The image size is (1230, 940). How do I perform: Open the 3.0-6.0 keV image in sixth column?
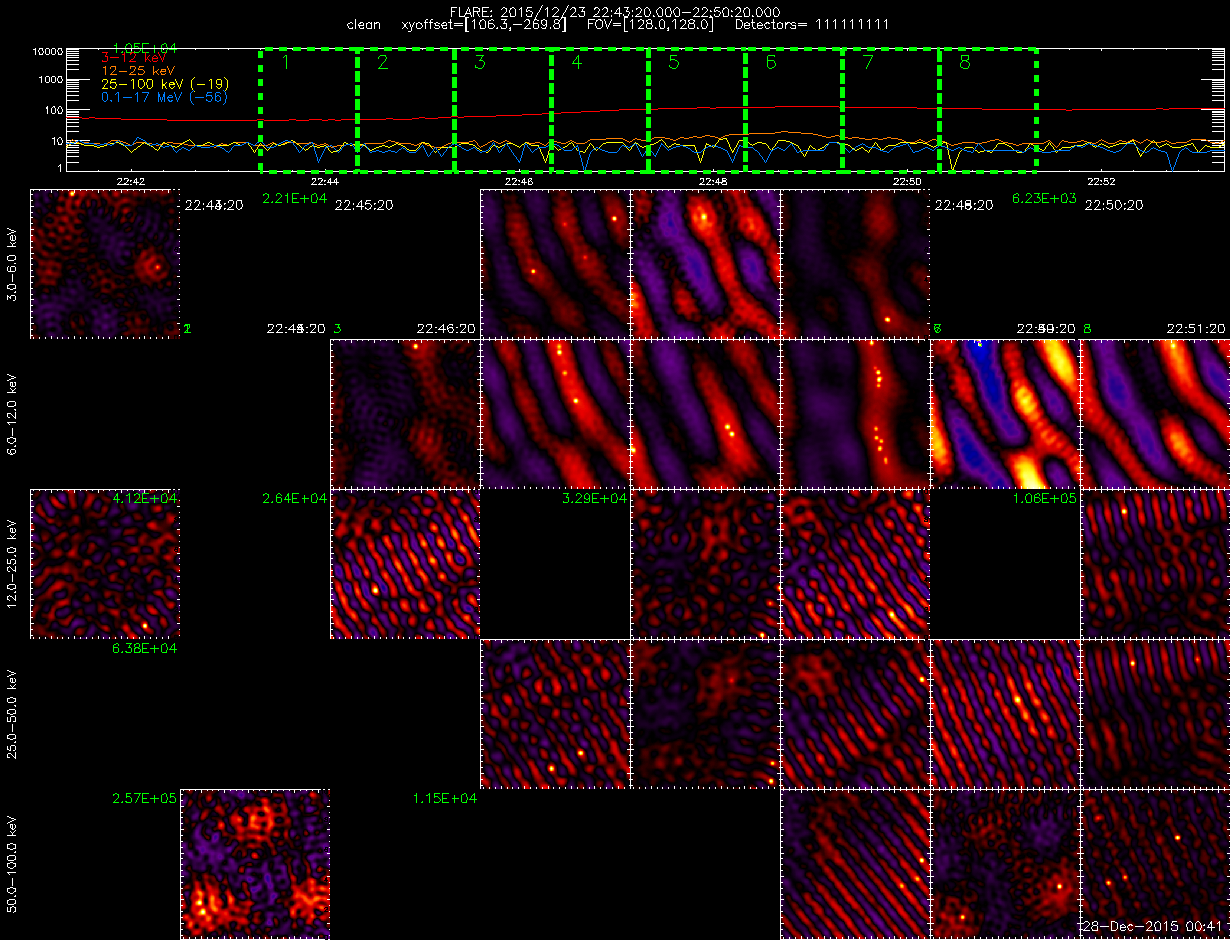(855, 264)
